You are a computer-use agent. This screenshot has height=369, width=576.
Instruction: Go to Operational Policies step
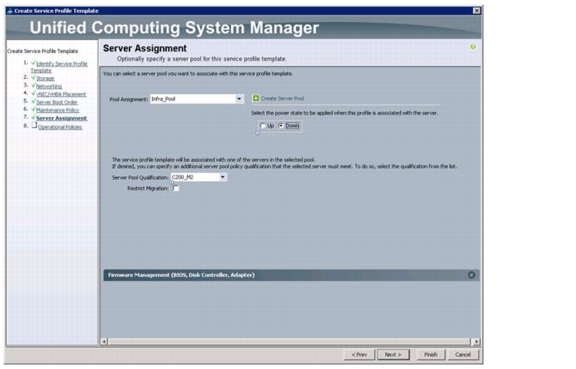tap(60, 127)
